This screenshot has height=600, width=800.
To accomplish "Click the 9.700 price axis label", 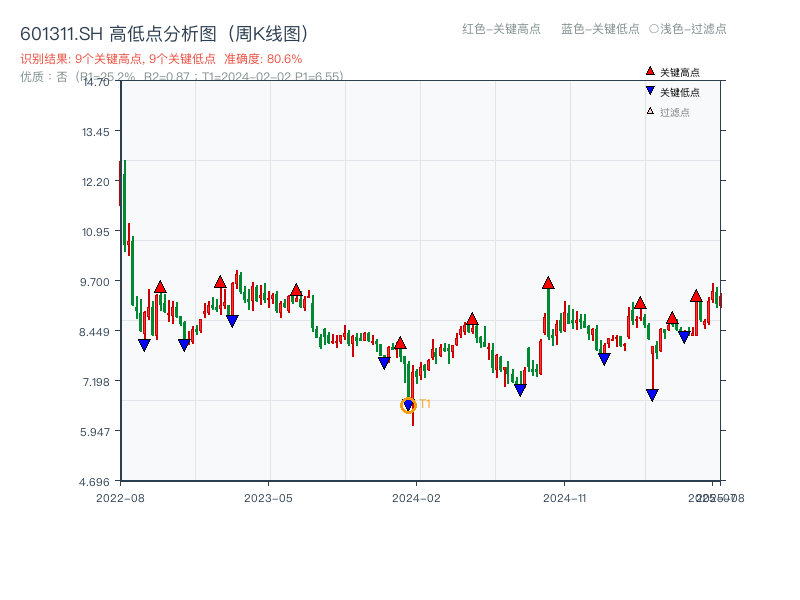I will click(94, 282).
